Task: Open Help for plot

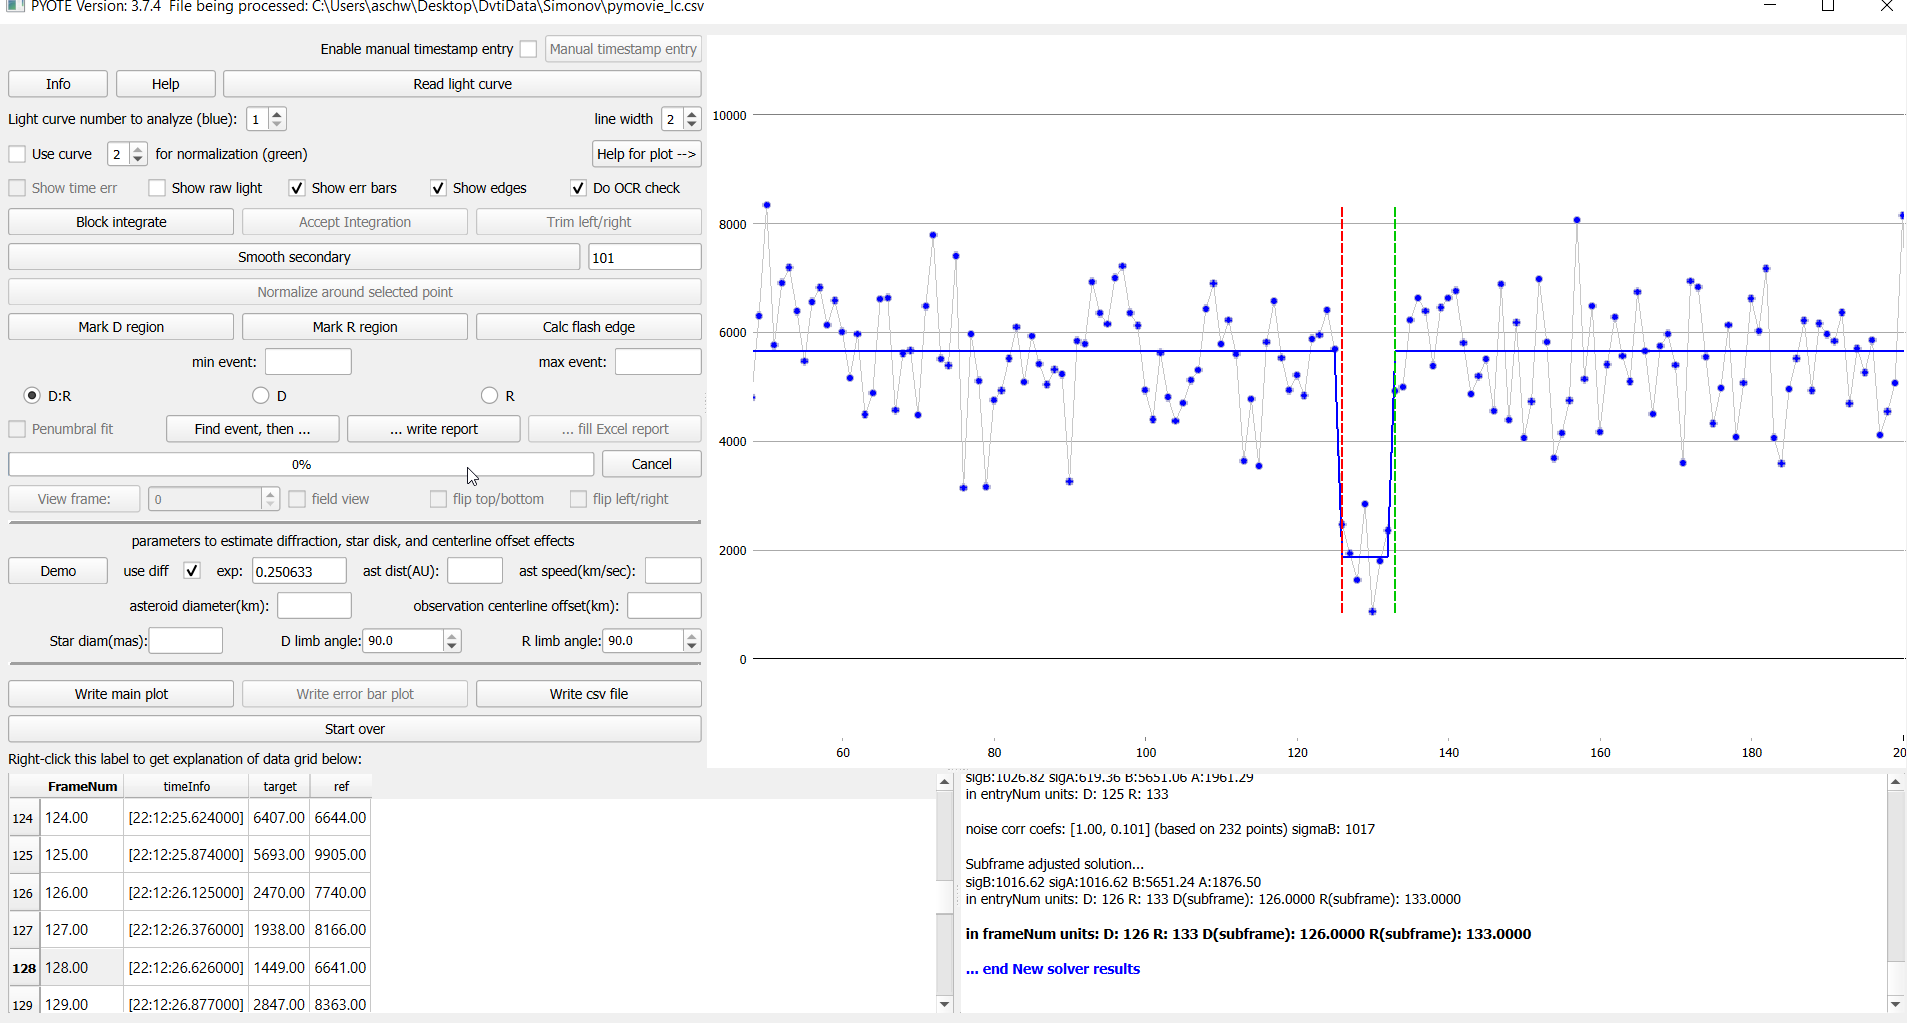Action: click(x=646, y=154)
